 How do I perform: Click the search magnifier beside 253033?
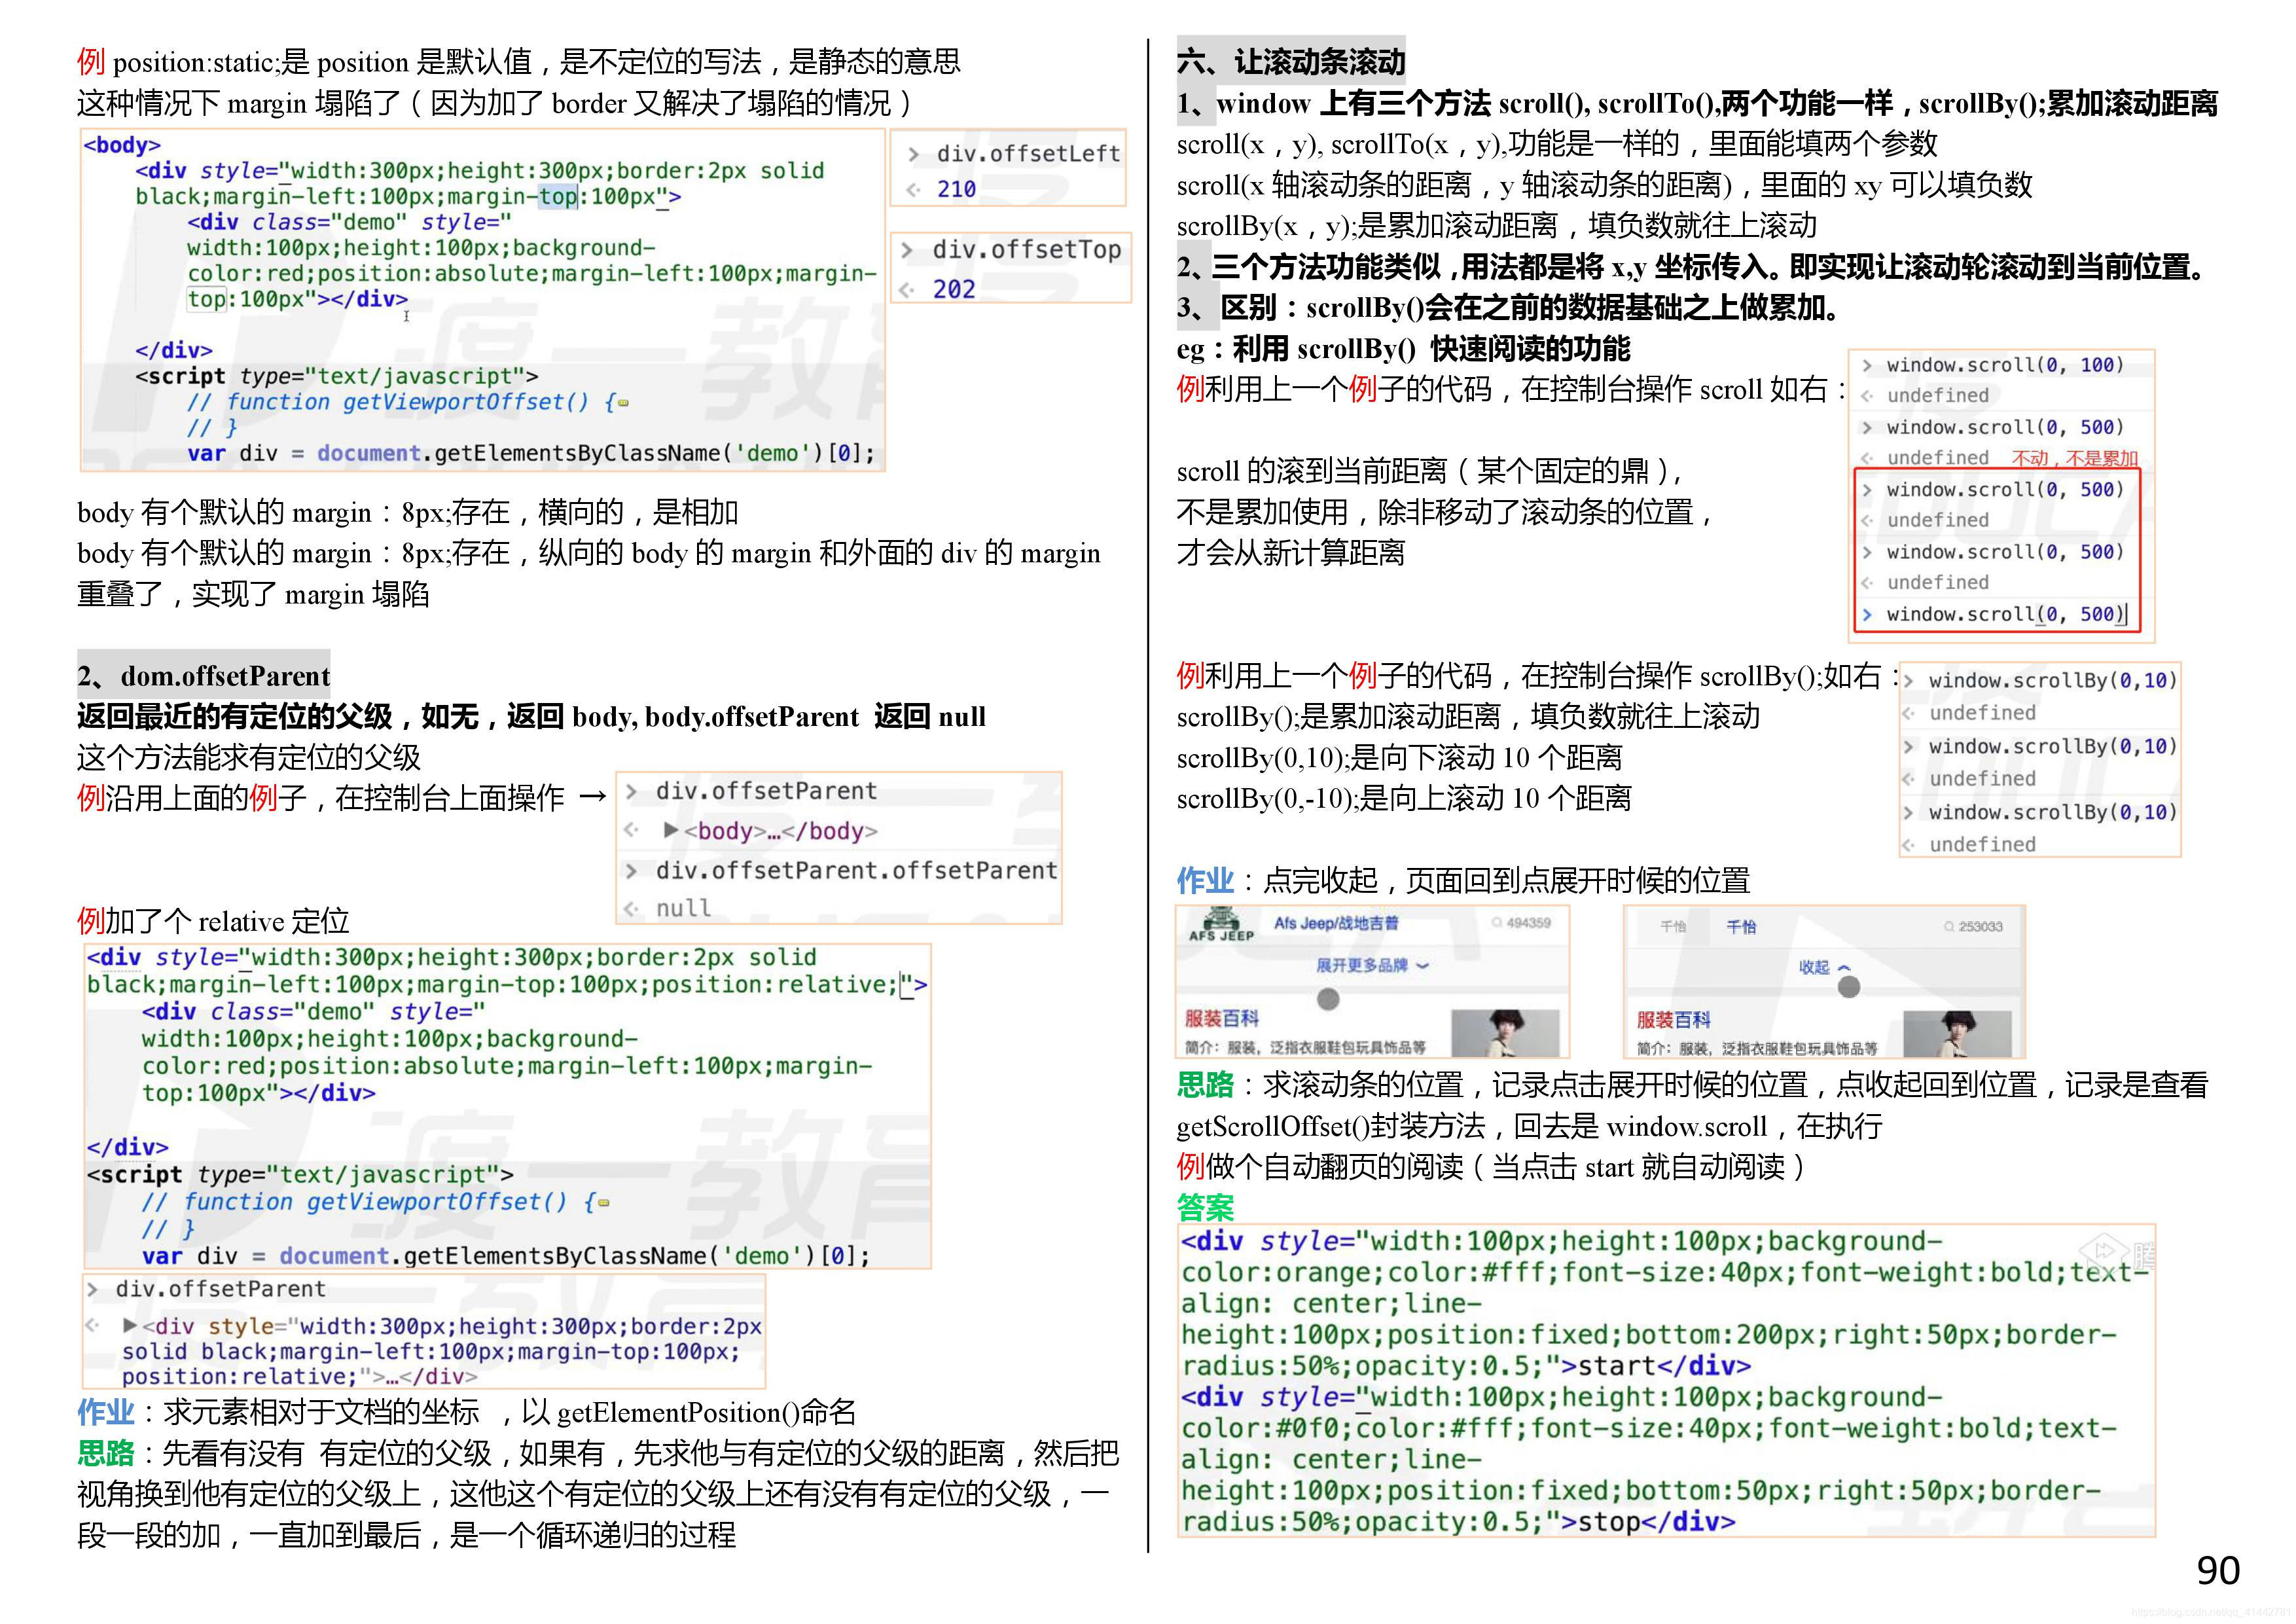[x=1949, y=927]
